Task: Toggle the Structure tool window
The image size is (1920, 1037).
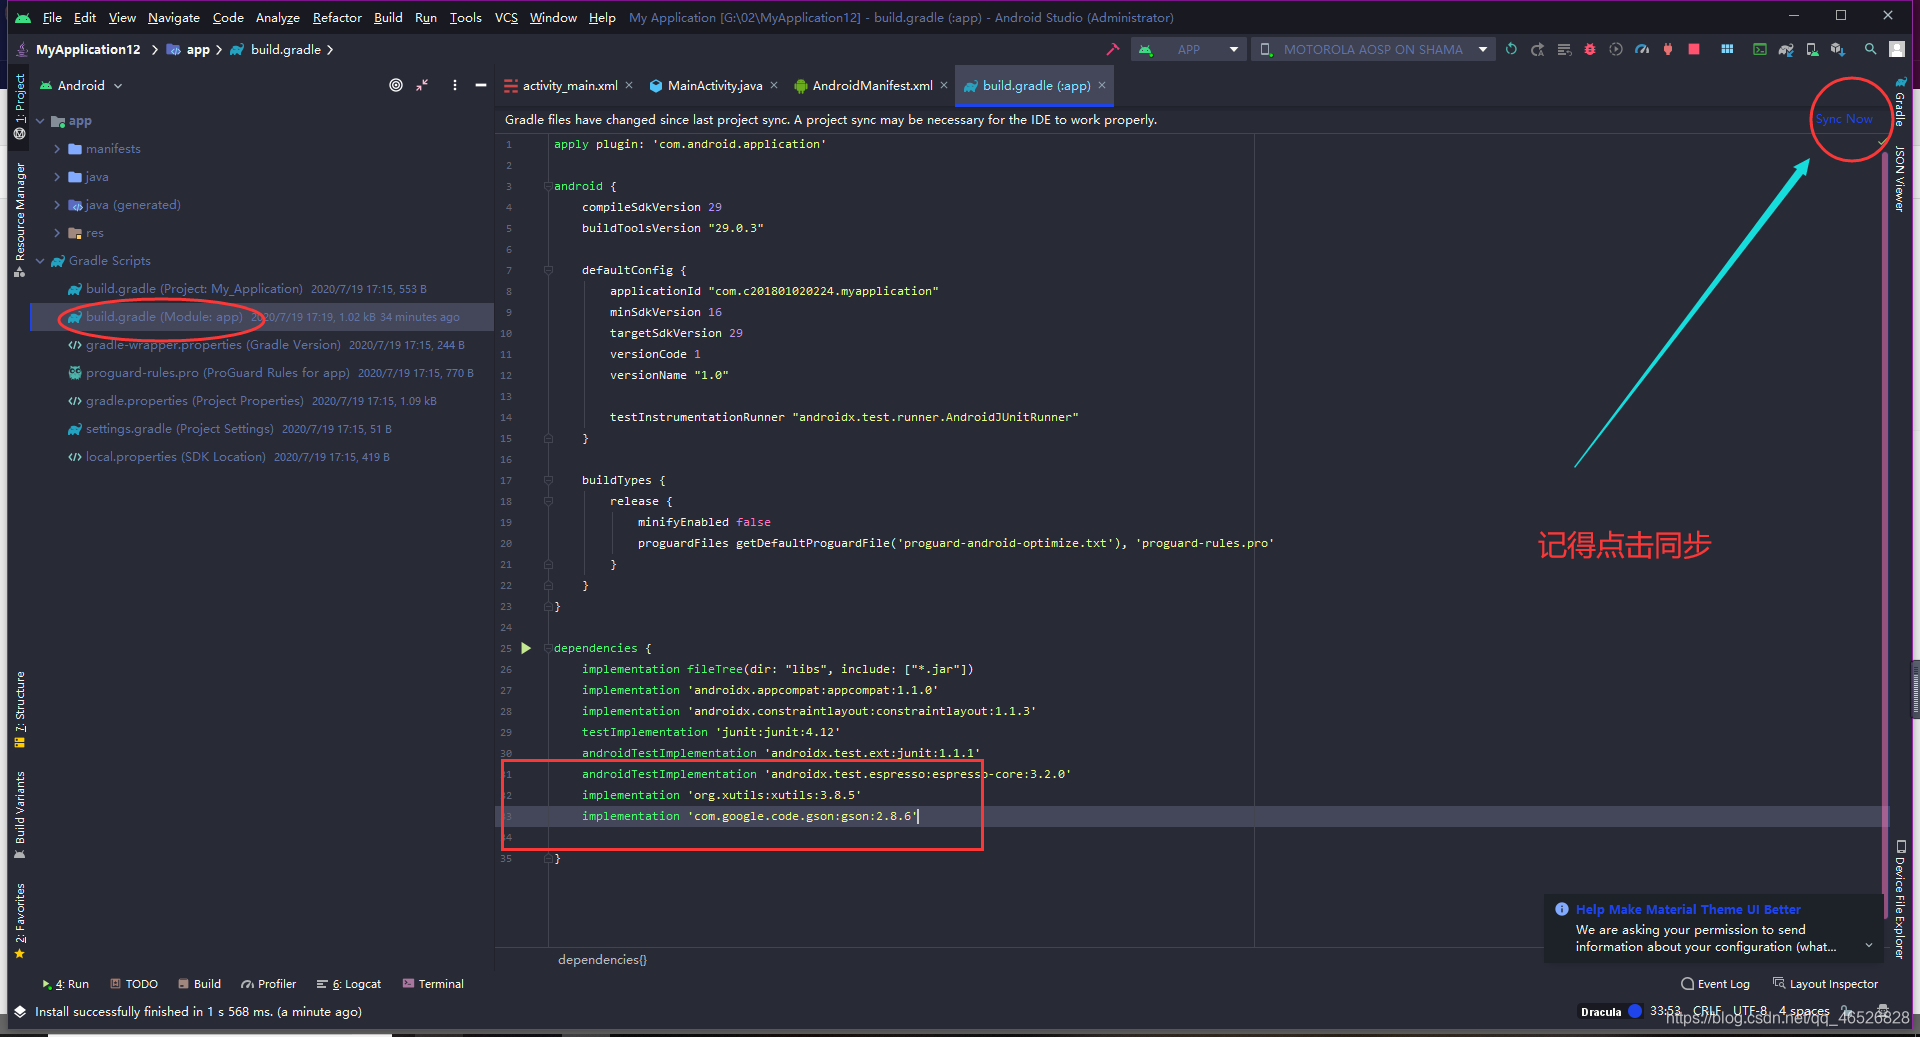Action: coord(20,710)
